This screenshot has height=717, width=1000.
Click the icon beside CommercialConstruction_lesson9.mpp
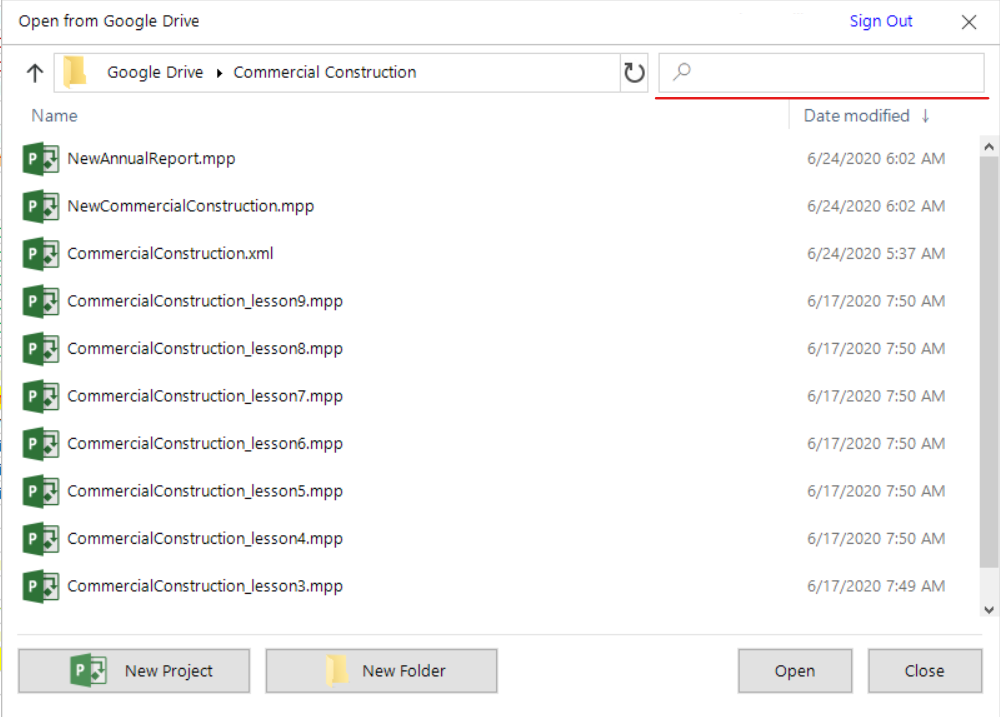41,301
